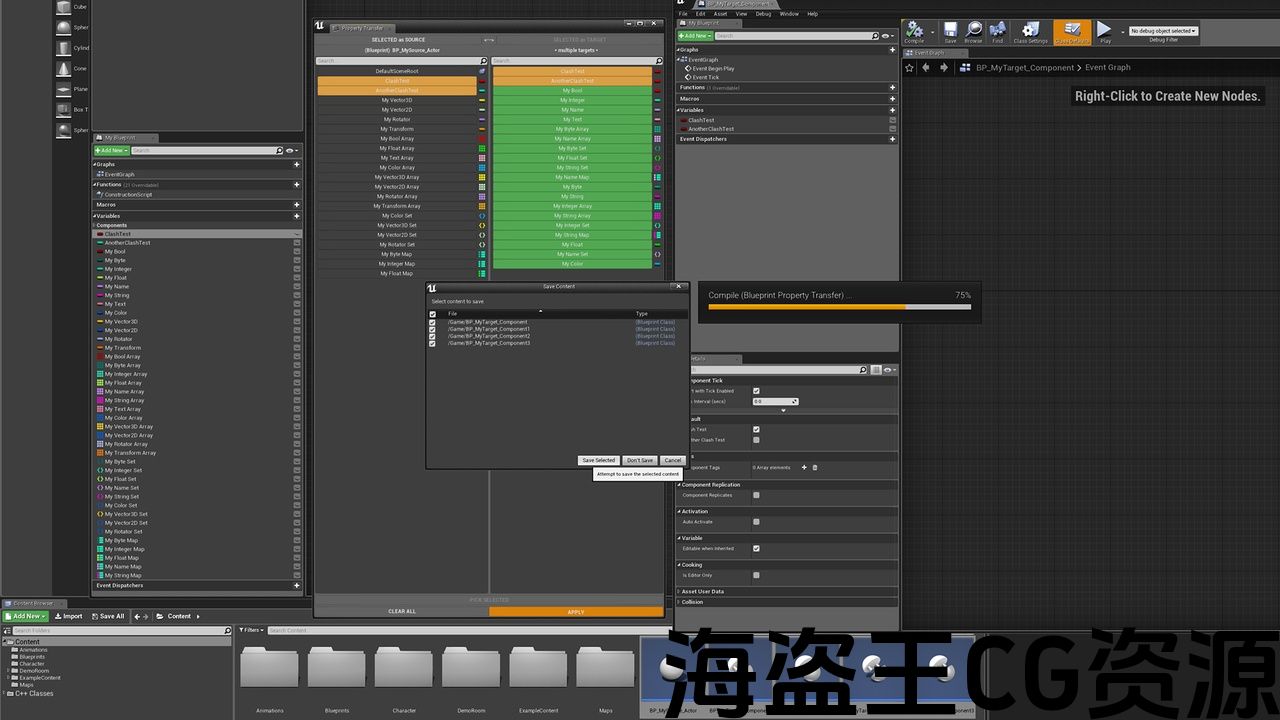Toggle the Auto Activate checkbox

[756, 522]
